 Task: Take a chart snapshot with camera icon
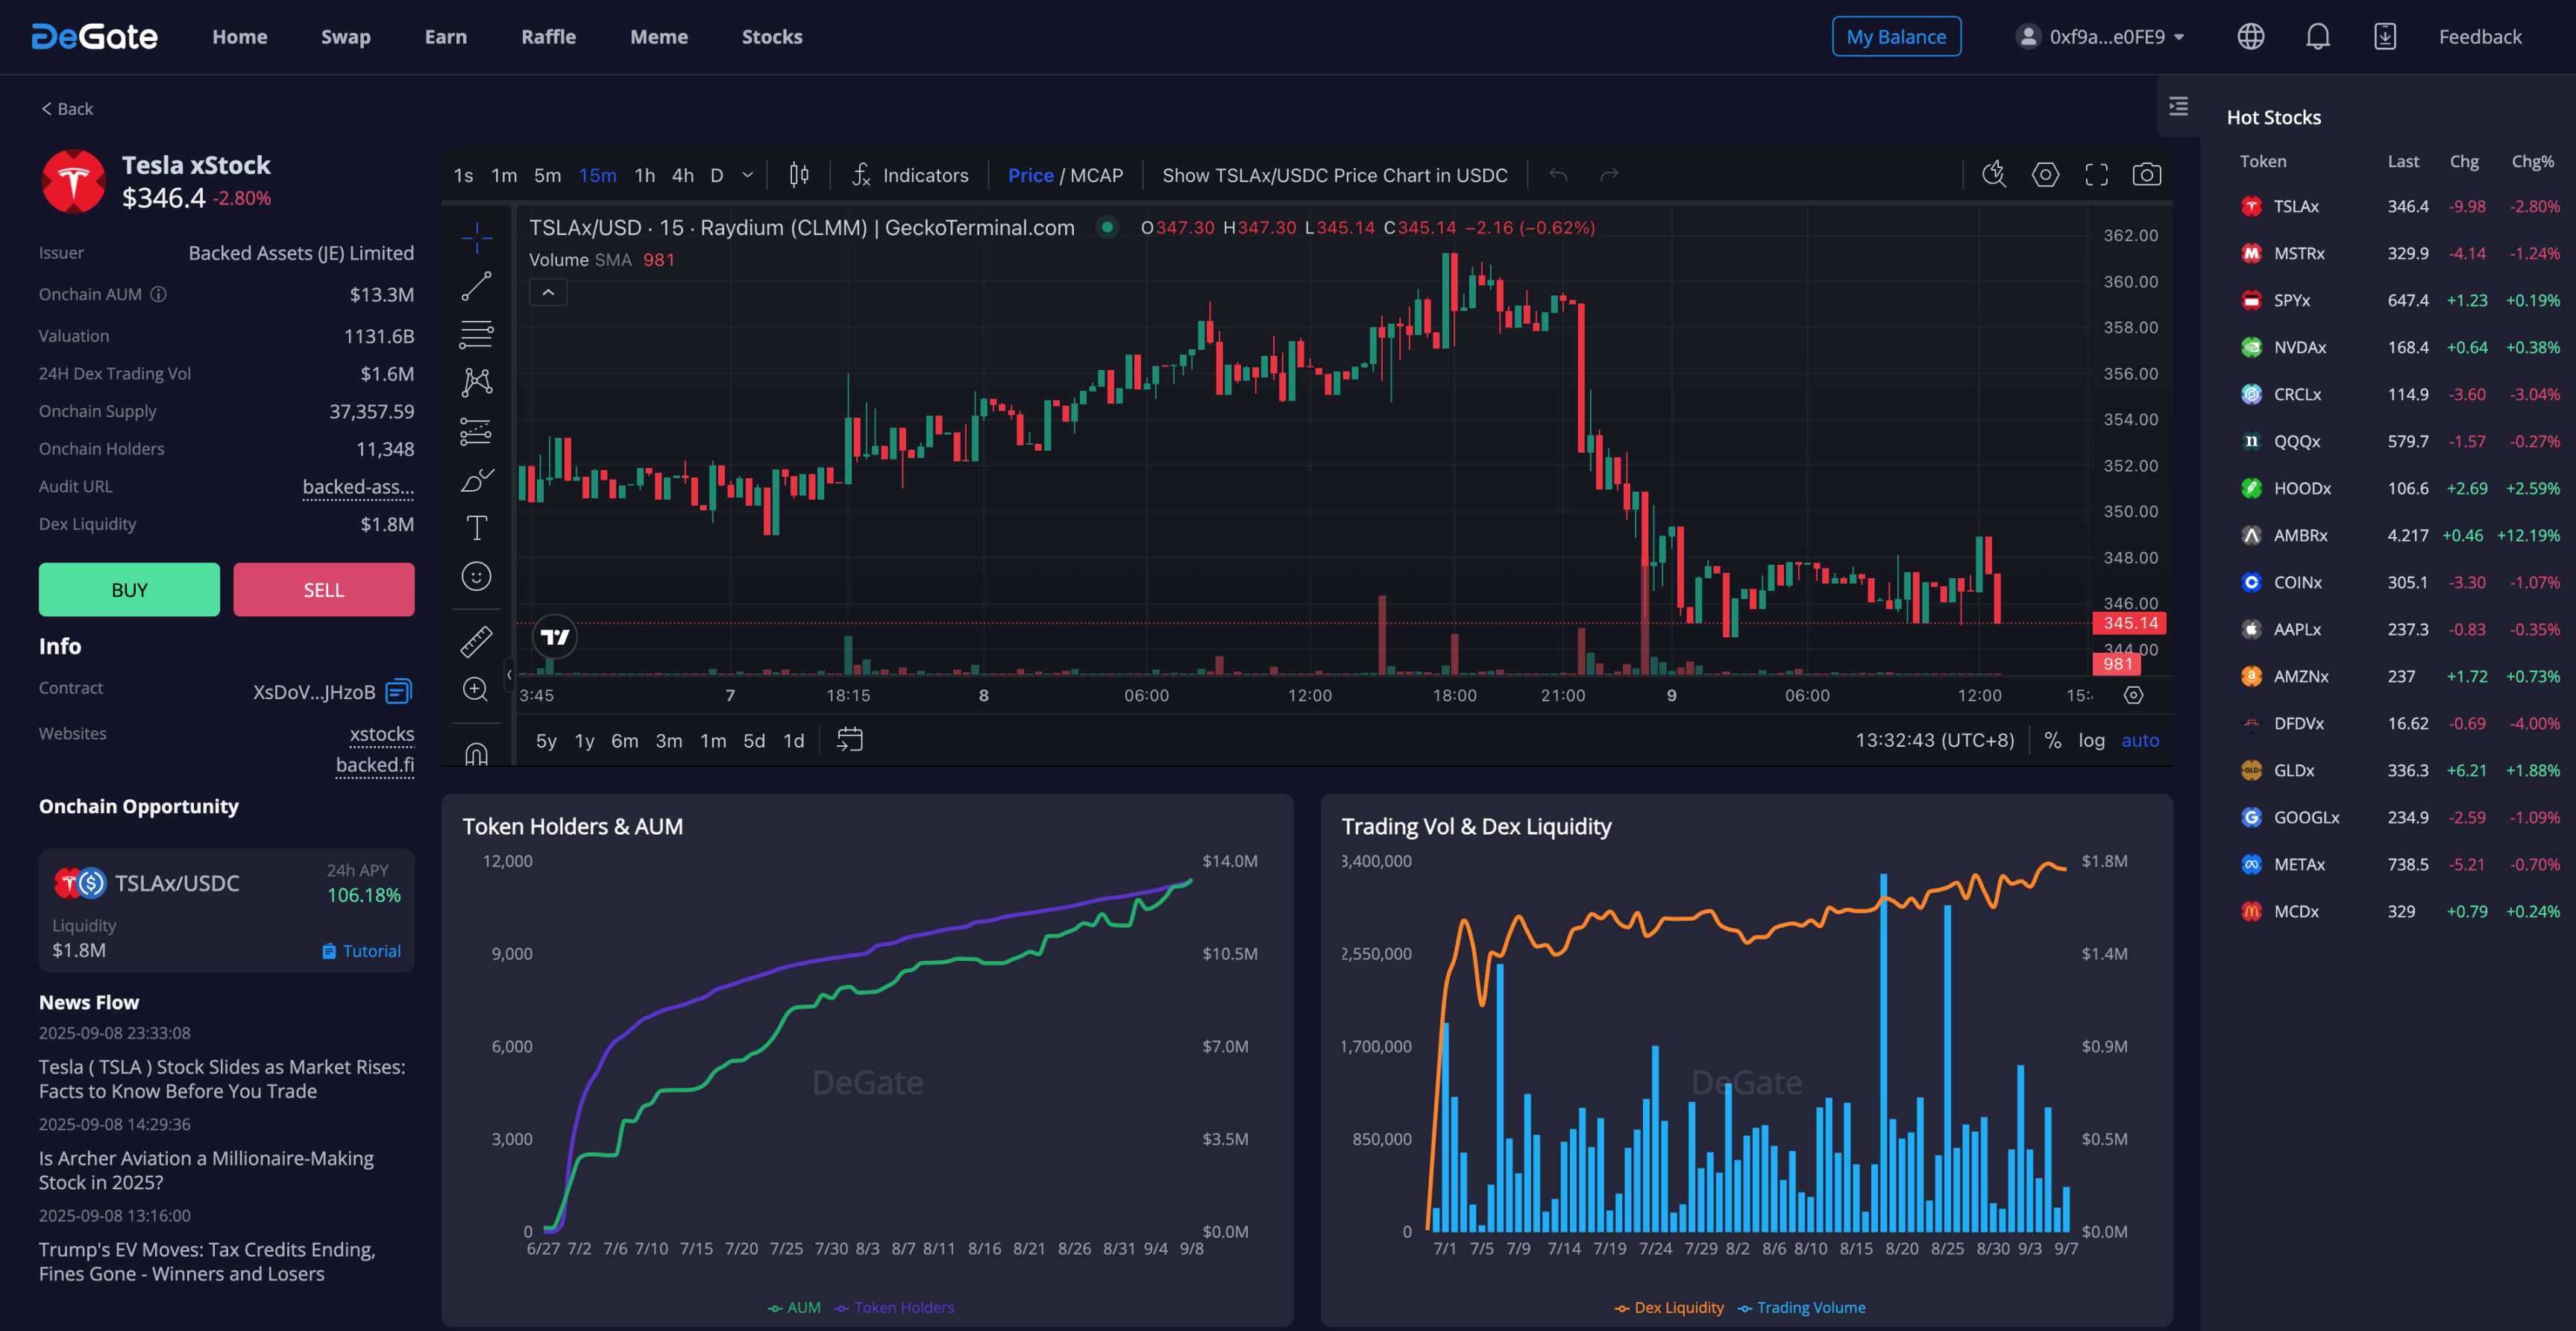2146,175
